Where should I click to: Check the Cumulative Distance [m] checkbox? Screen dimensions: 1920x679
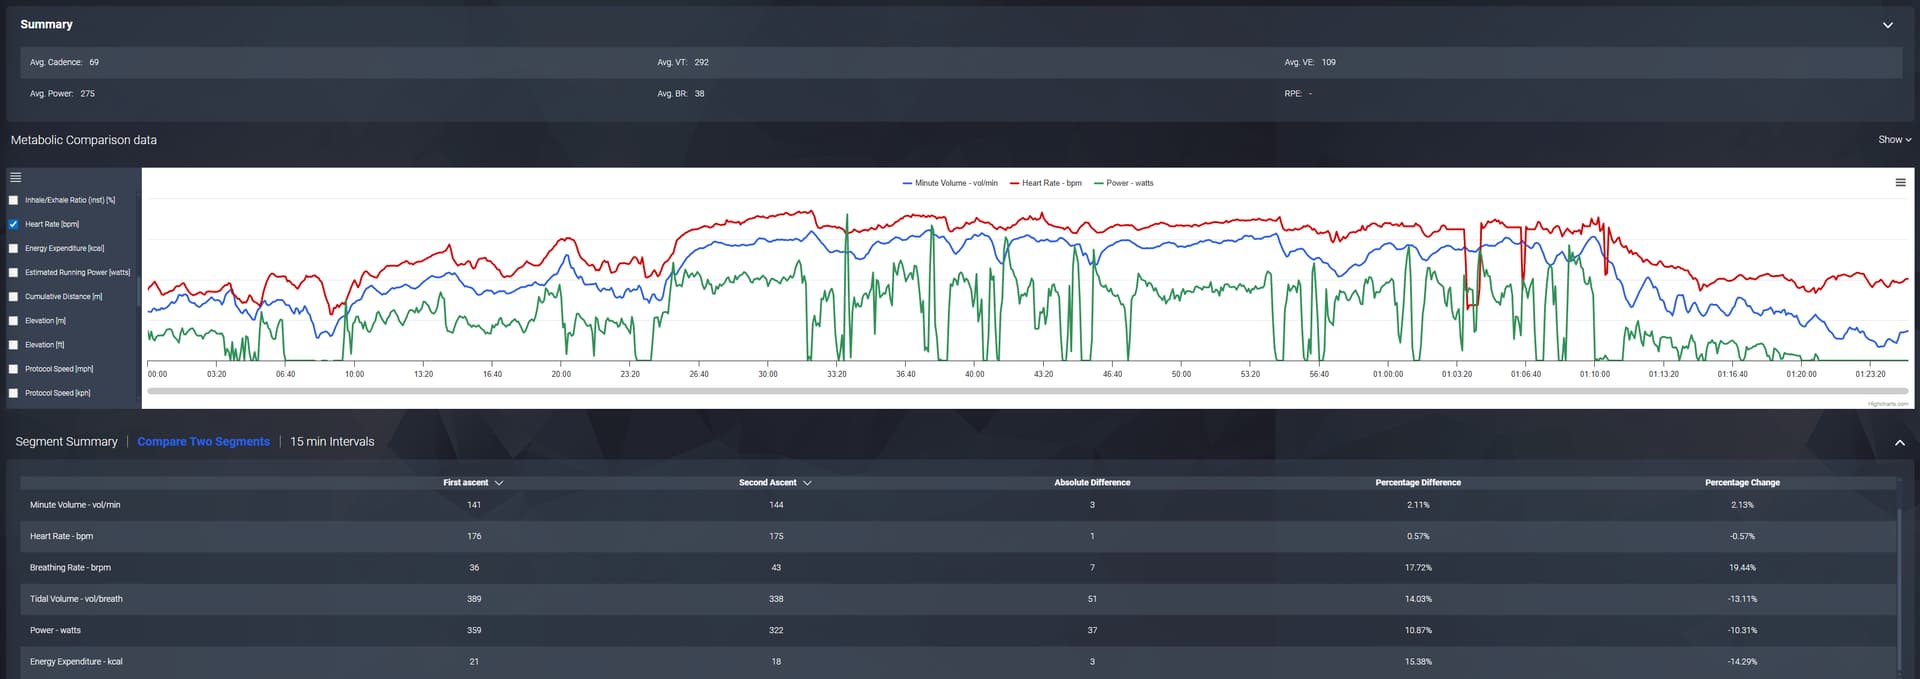pos(14,297)
